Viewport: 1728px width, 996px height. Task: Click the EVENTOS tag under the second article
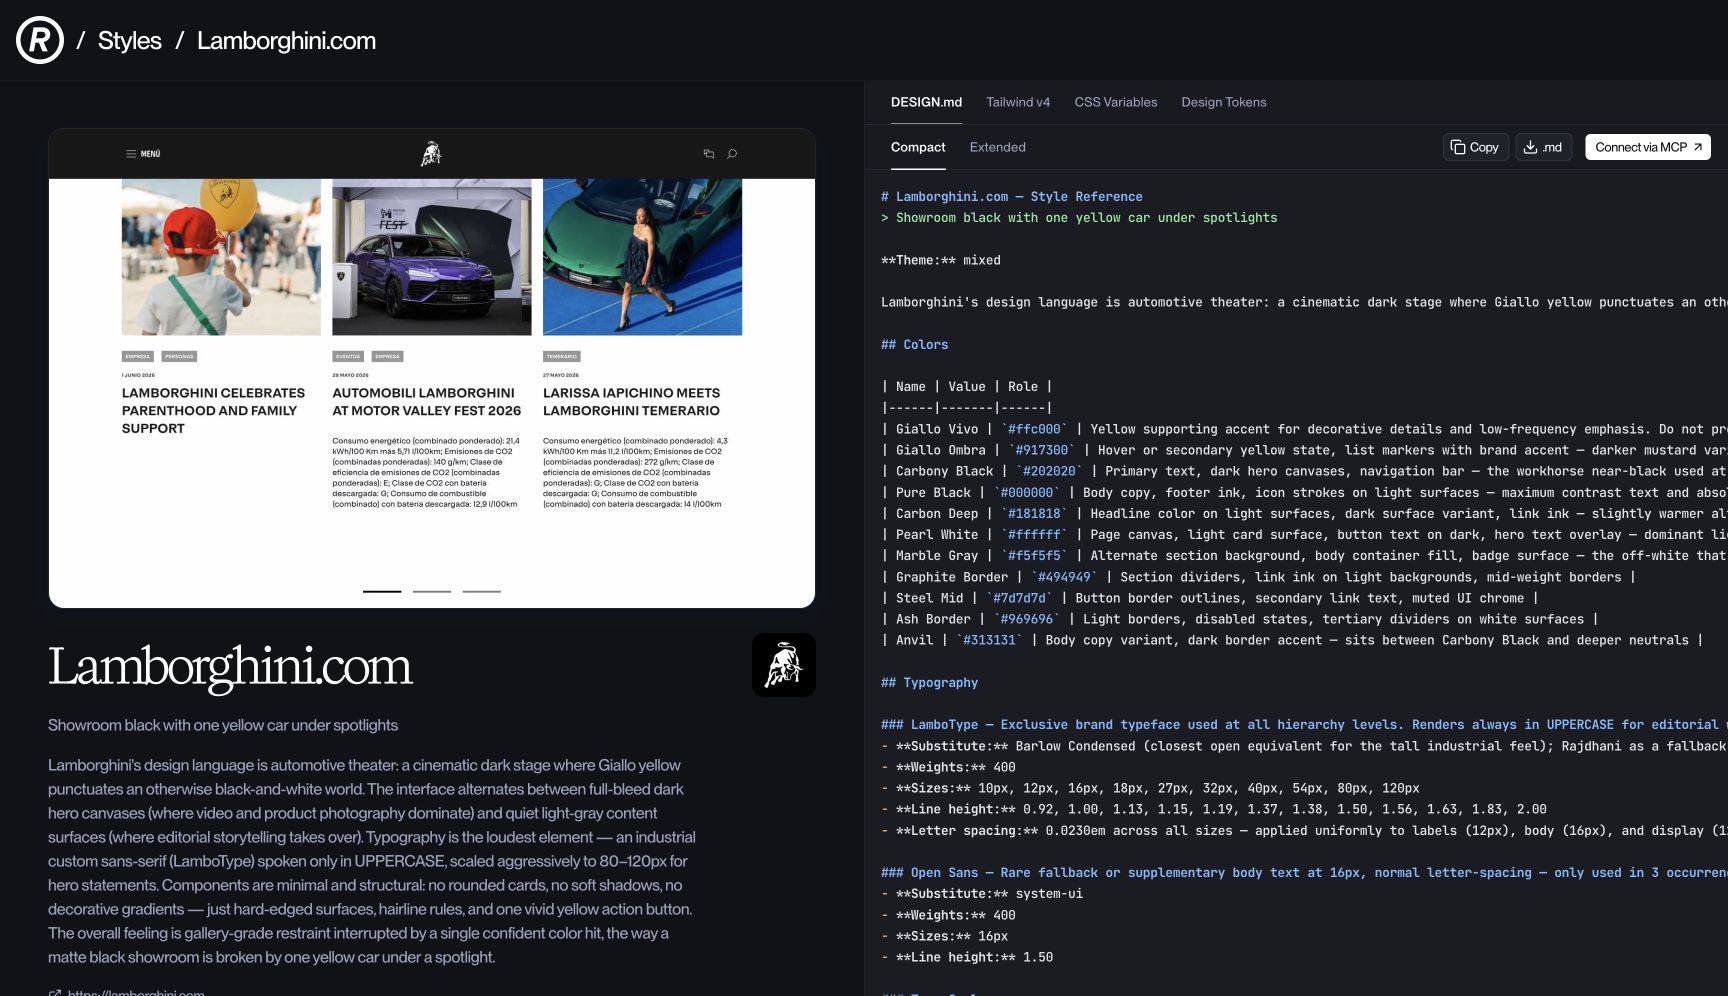348,356
